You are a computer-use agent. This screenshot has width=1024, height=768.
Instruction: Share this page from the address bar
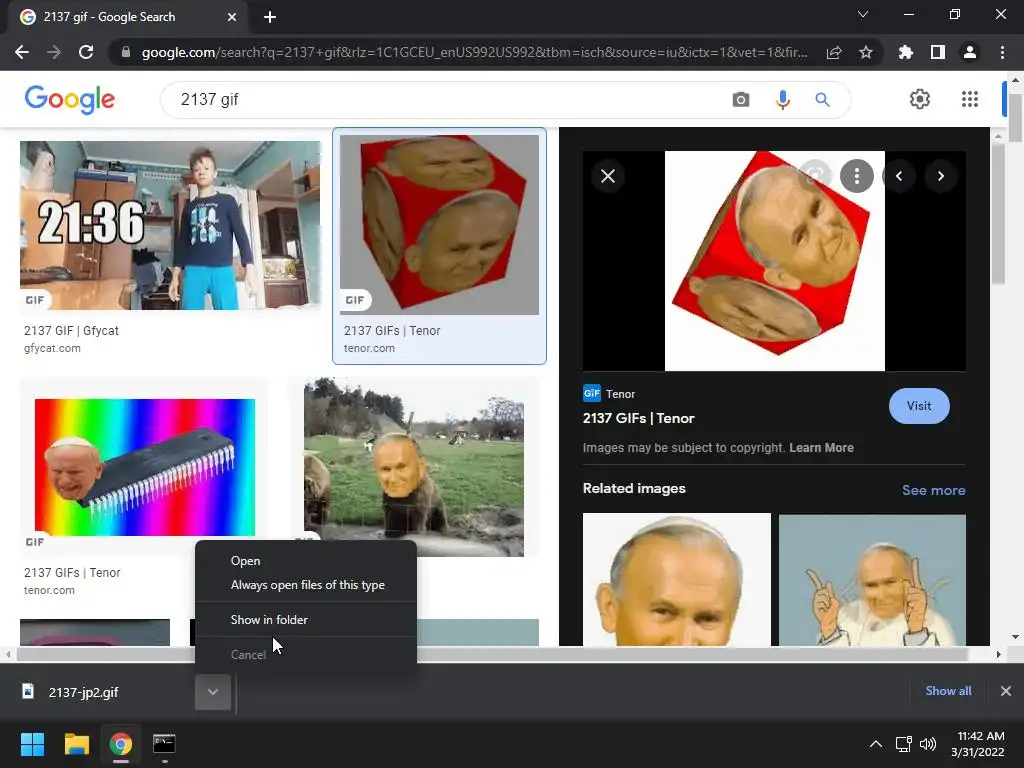(x=834, y=52)
